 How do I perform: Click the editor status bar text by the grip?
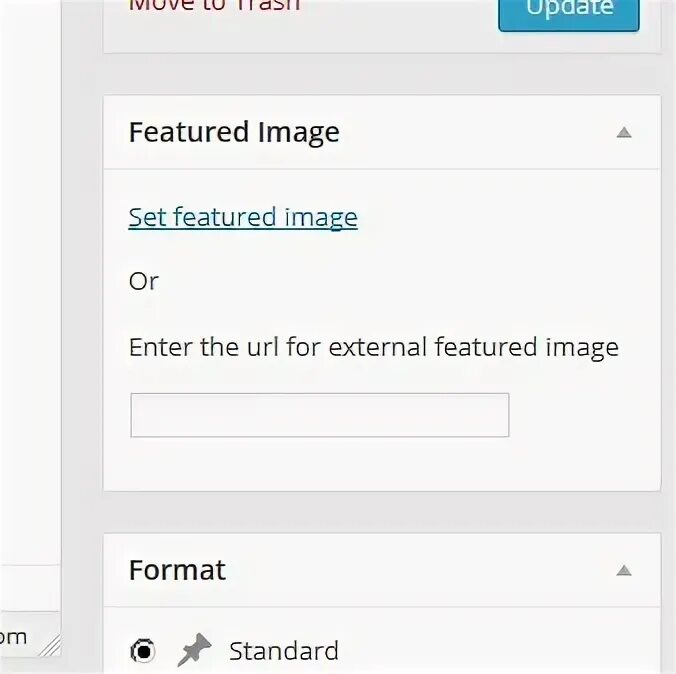point(13,637)
